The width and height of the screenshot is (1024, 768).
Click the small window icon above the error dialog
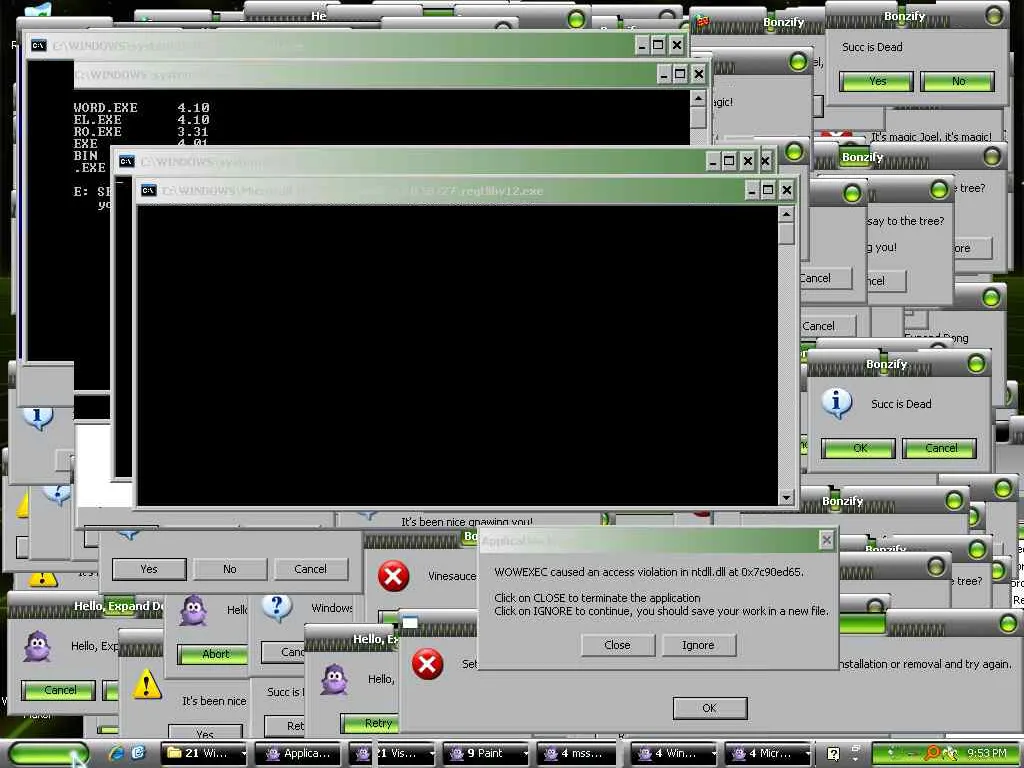(x=410, y=622)
